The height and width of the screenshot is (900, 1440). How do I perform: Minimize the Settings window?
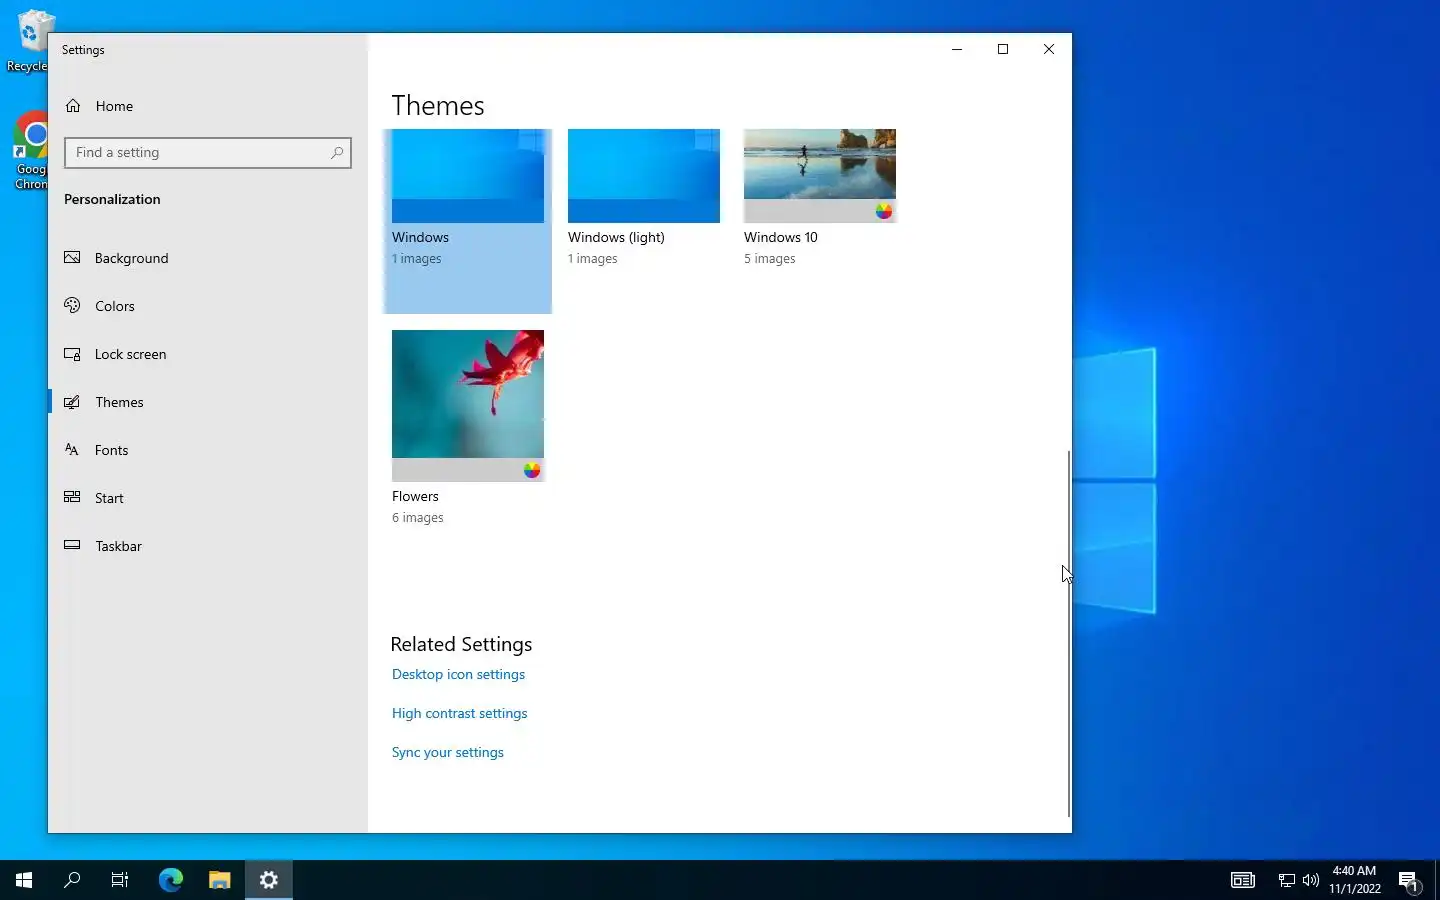coord(957,49)
